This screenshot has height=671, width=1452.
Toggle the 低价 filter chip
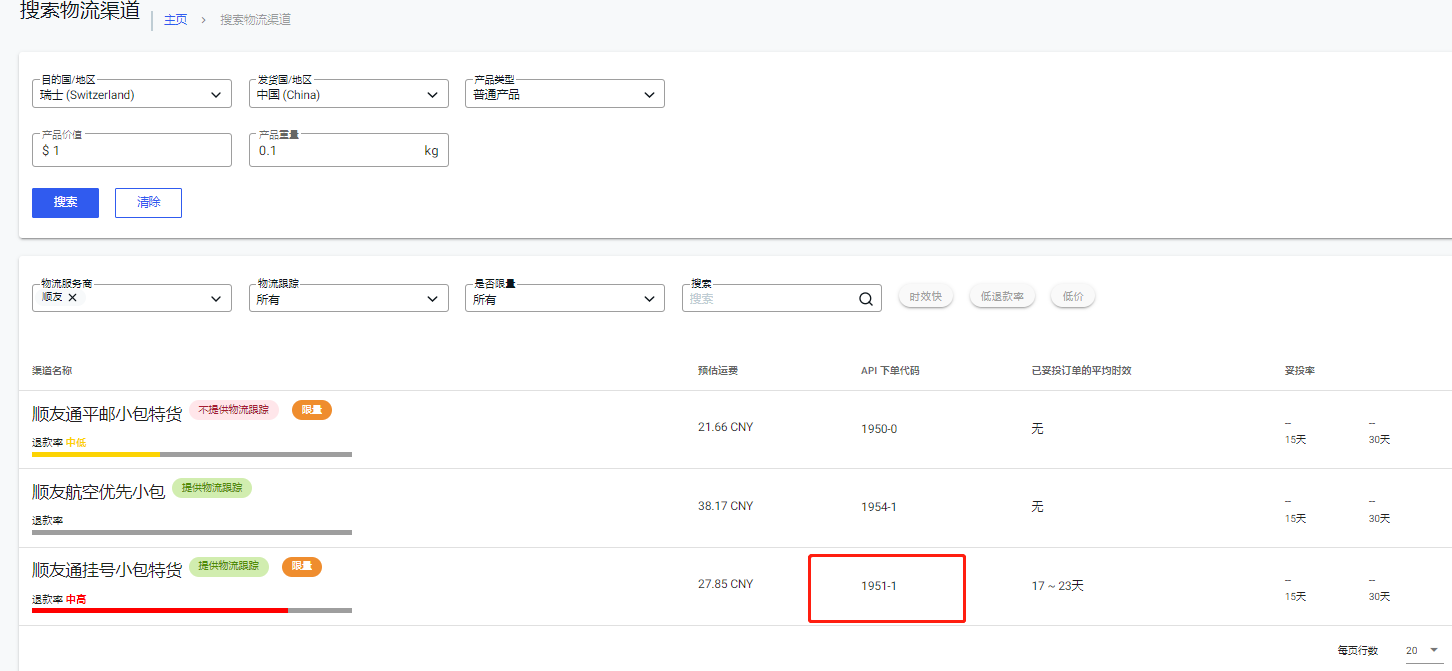click(x=1073, y=296)
